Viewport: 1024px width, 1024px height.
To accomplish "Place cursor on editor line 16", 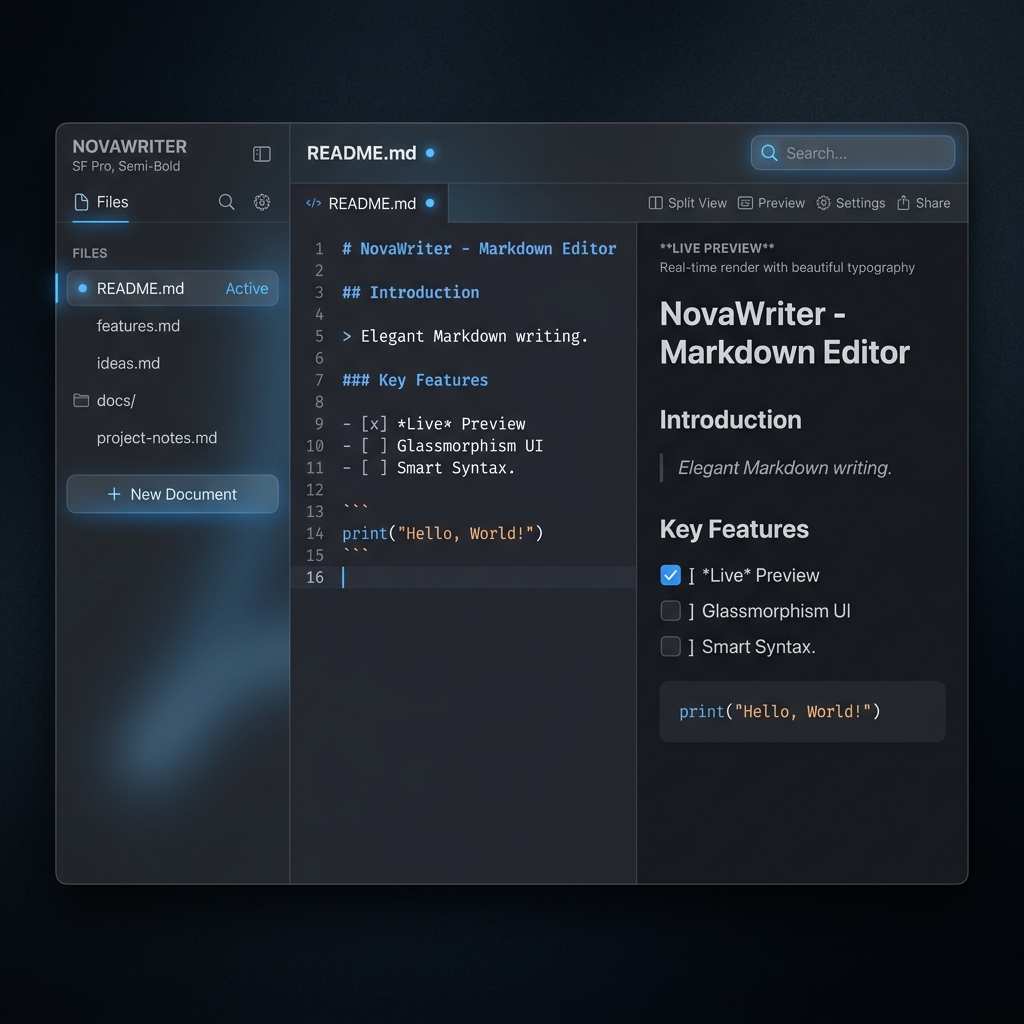I will tap(463, 577).
